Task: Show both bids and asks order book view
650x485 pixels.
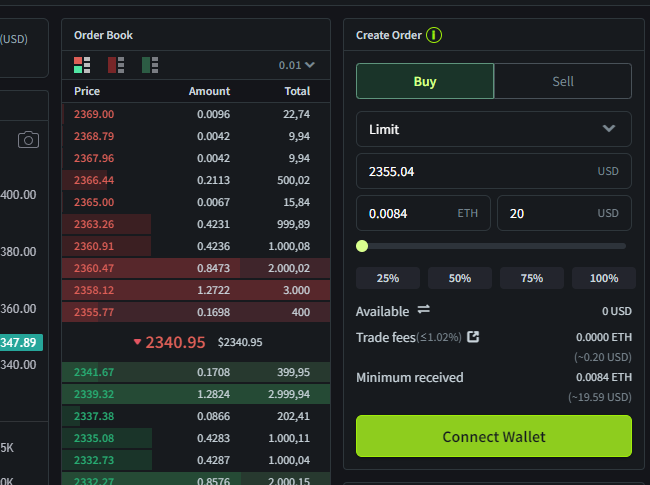Action: coord(82,65)
